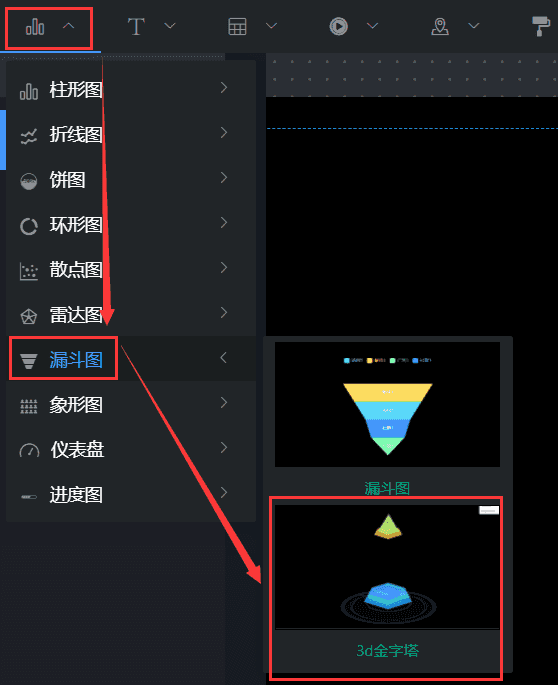Pick the funnel chart preview thumbnail
Viewport: 558px width, 685px height.
click(x=387, y=405)
